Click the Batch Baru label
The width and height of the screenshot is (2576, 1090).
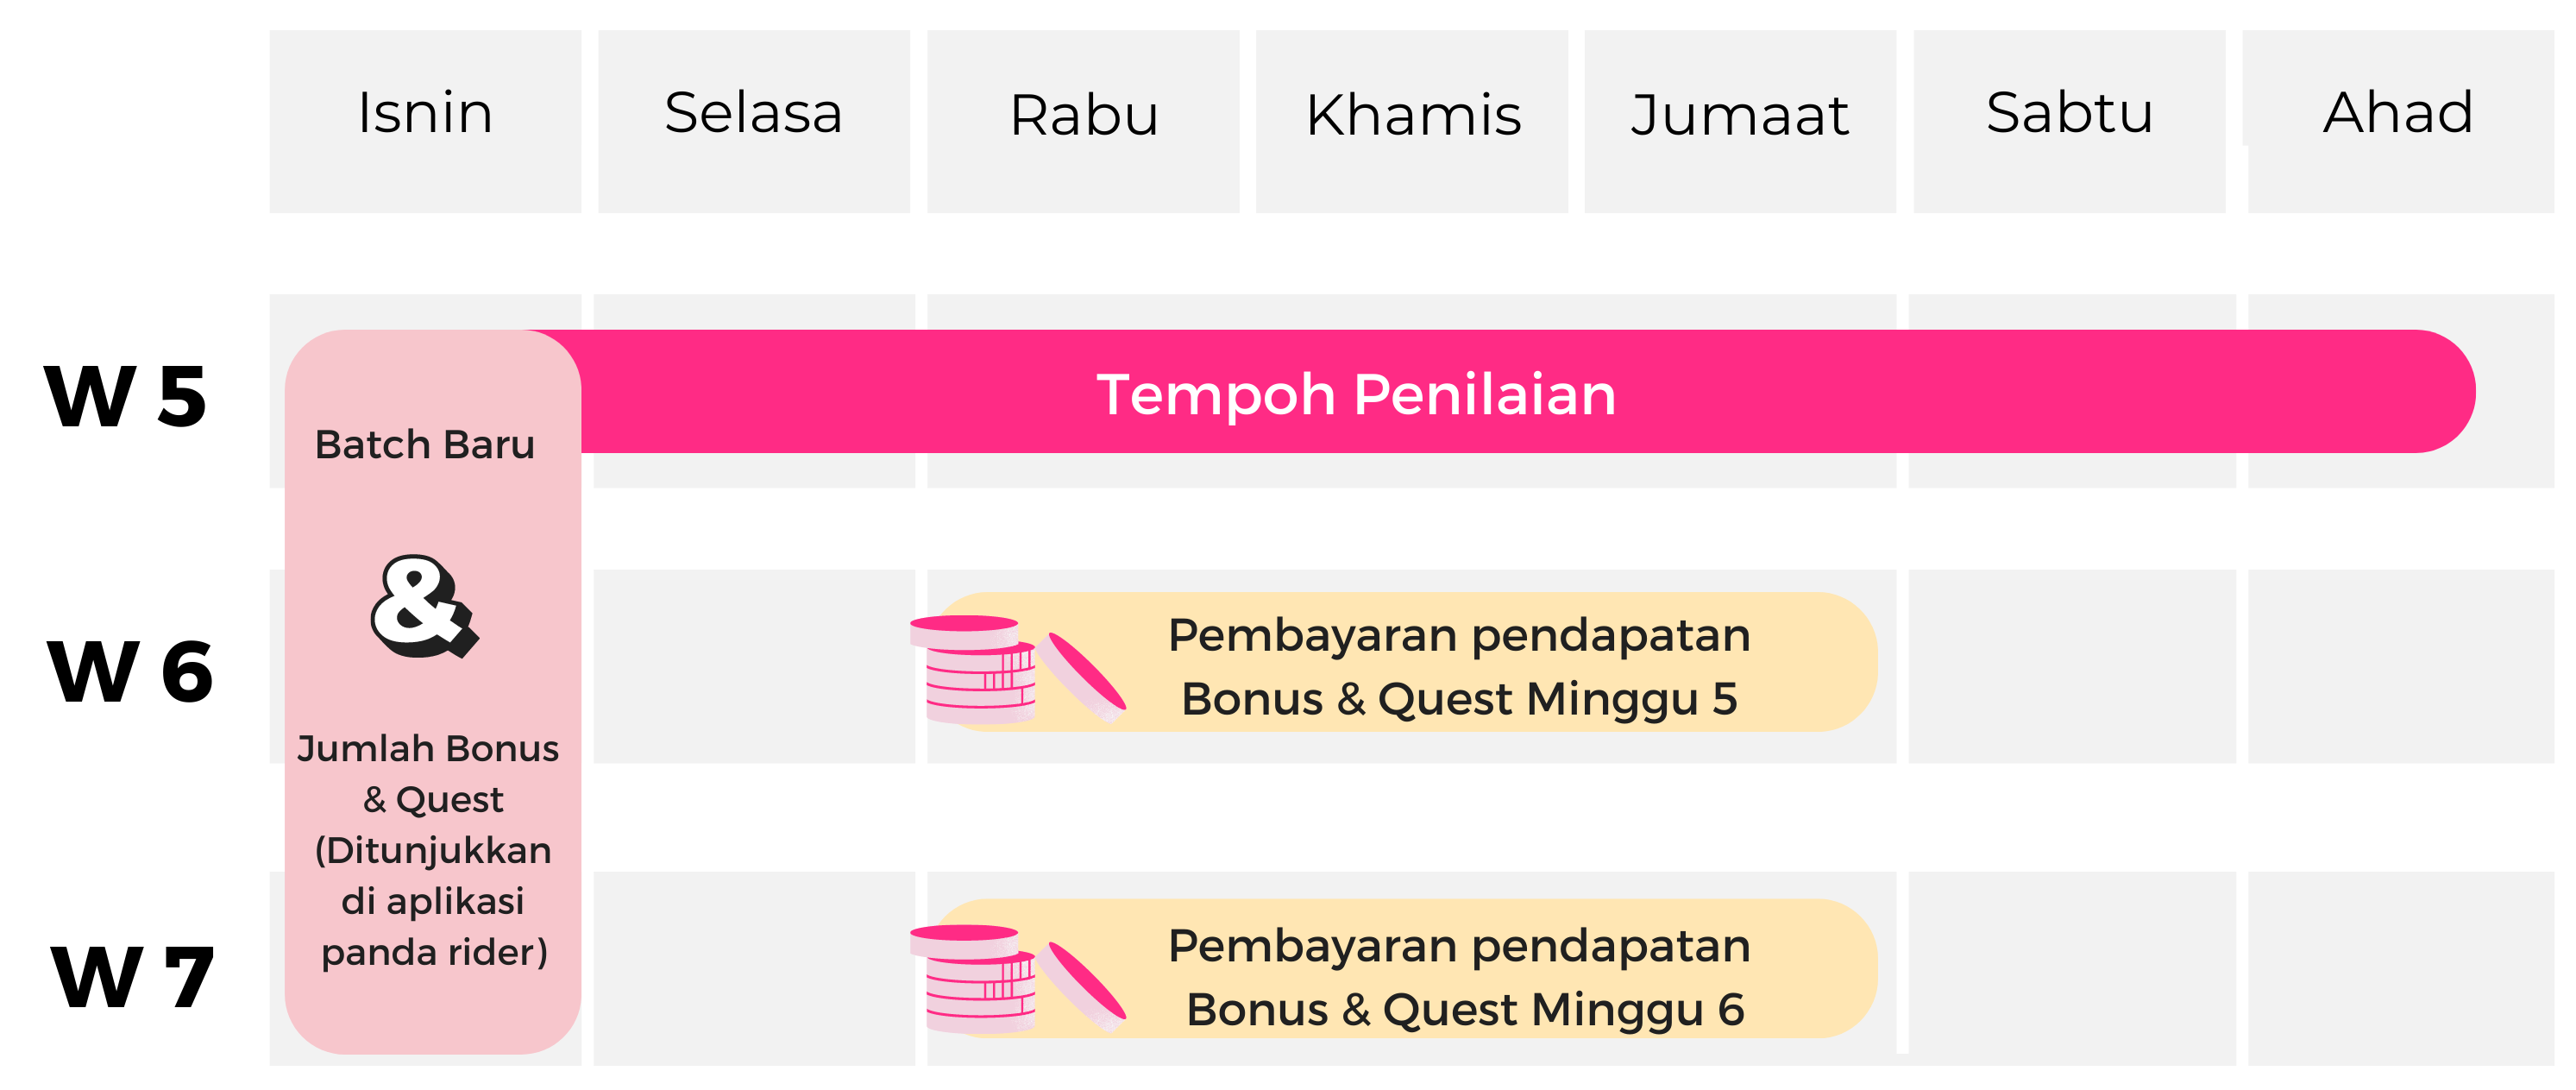(425, 445)
